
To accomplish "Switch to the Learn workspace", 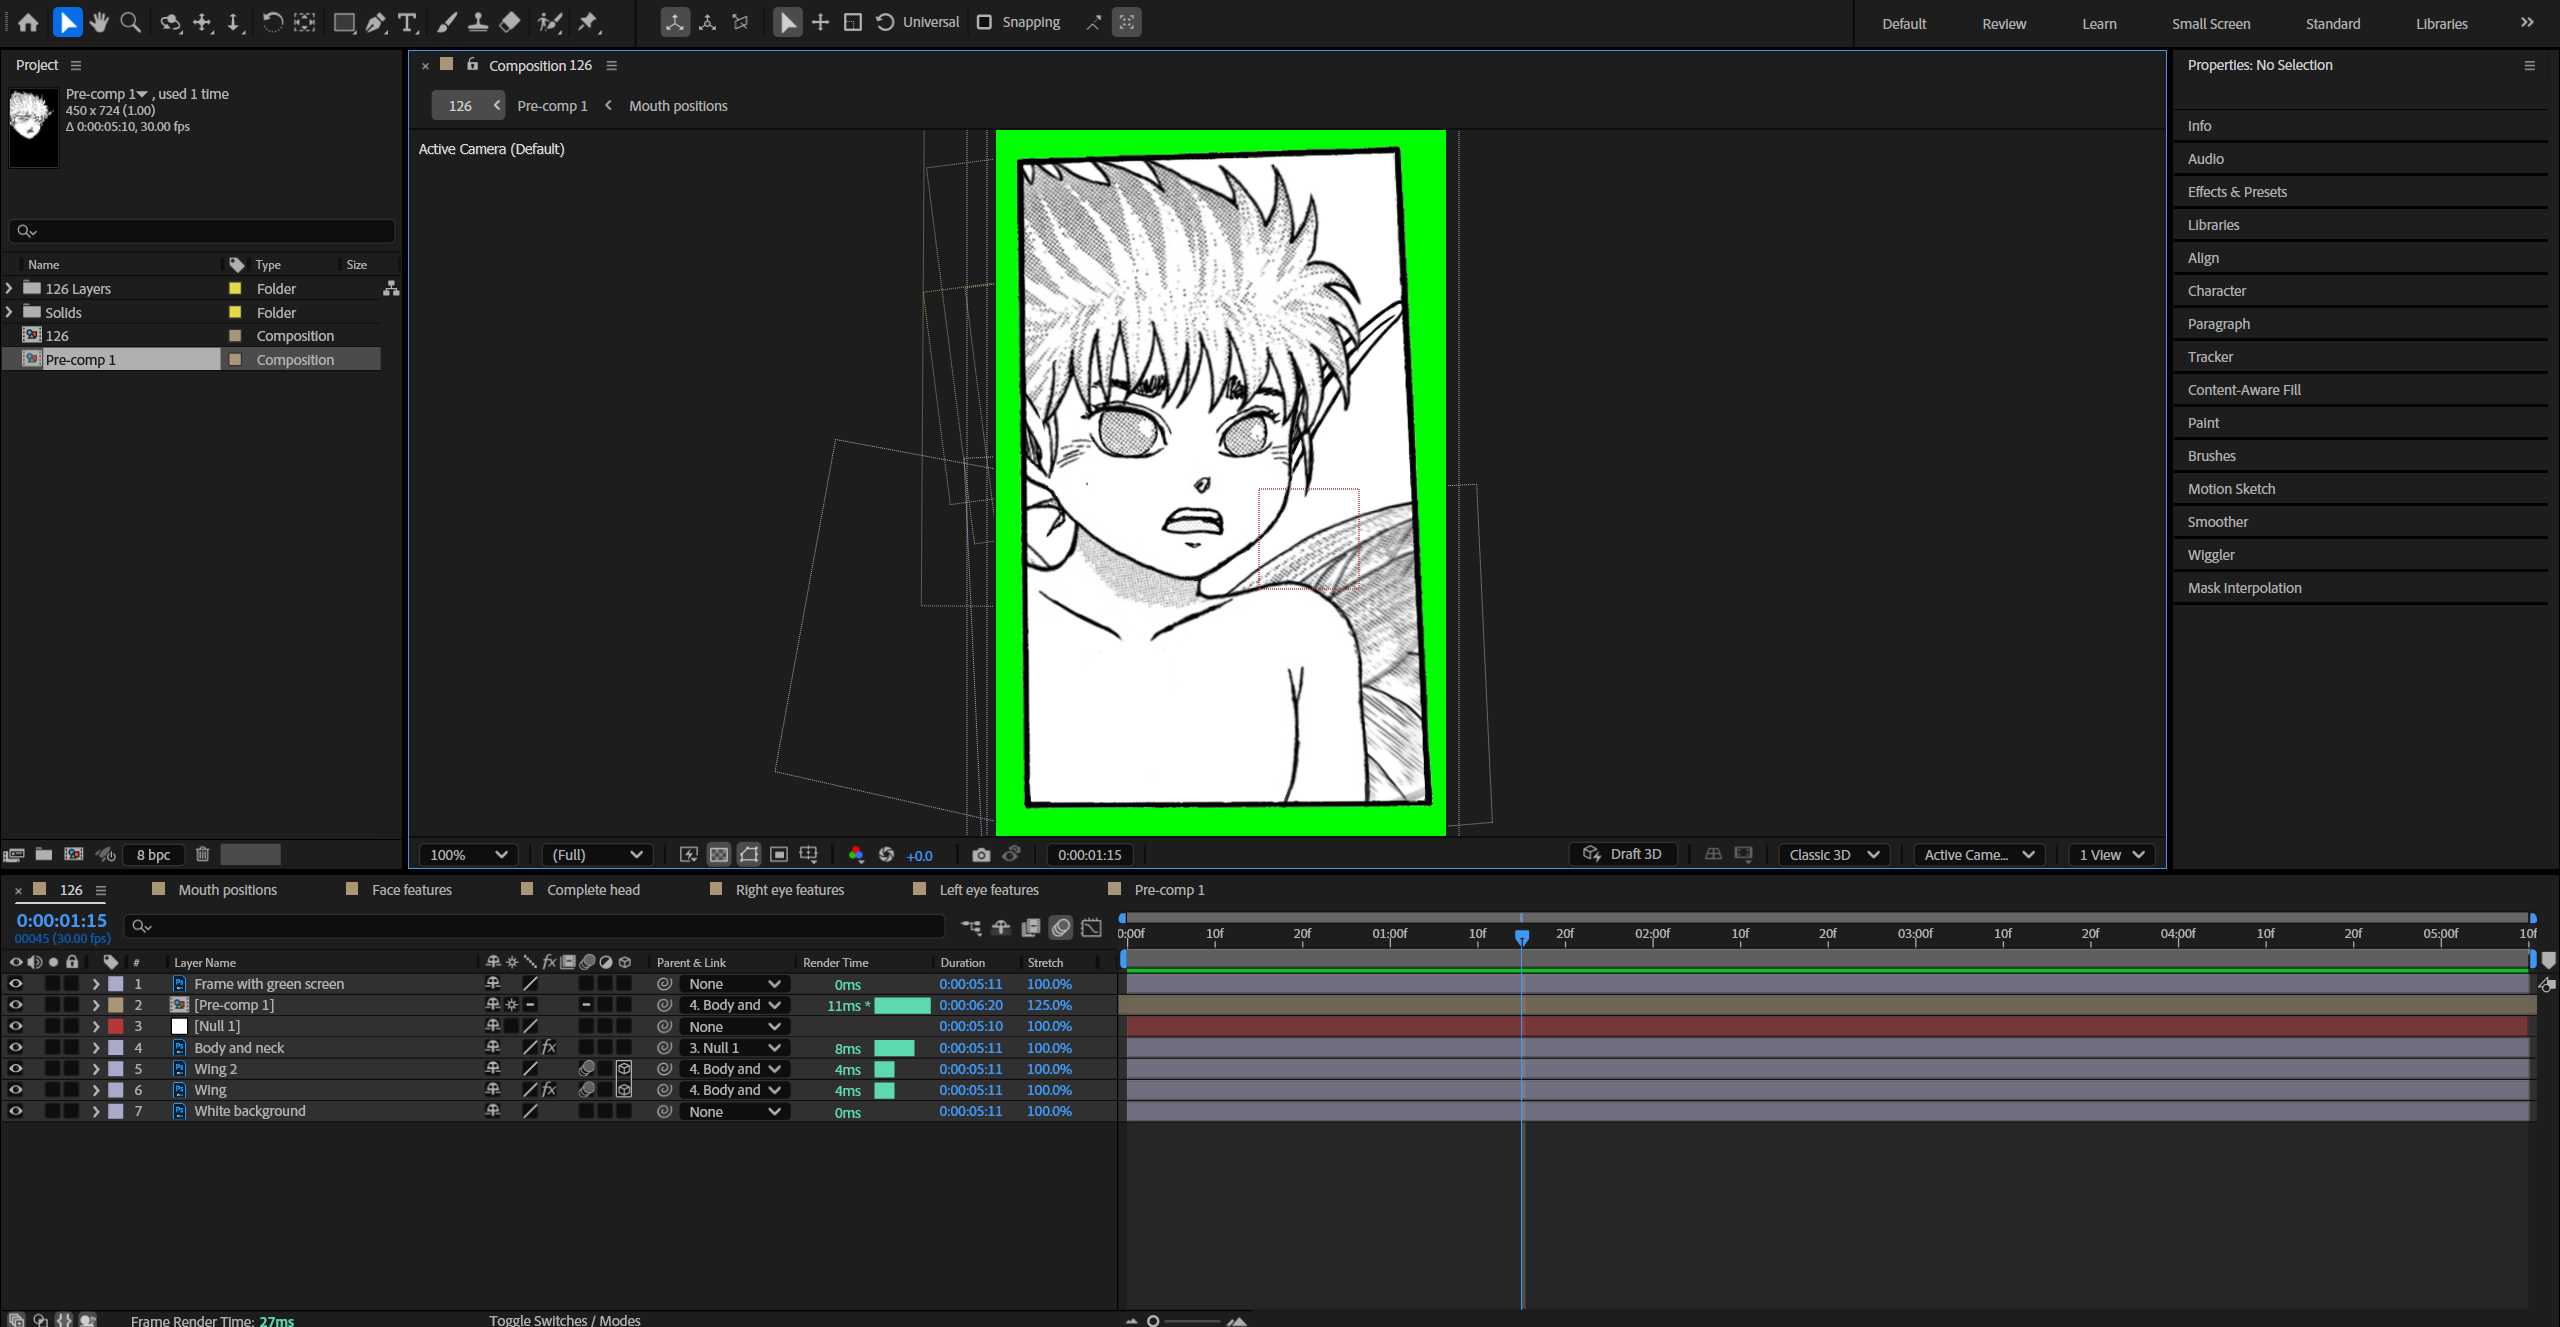I will pyautogui.click(x=2099, y=23).
